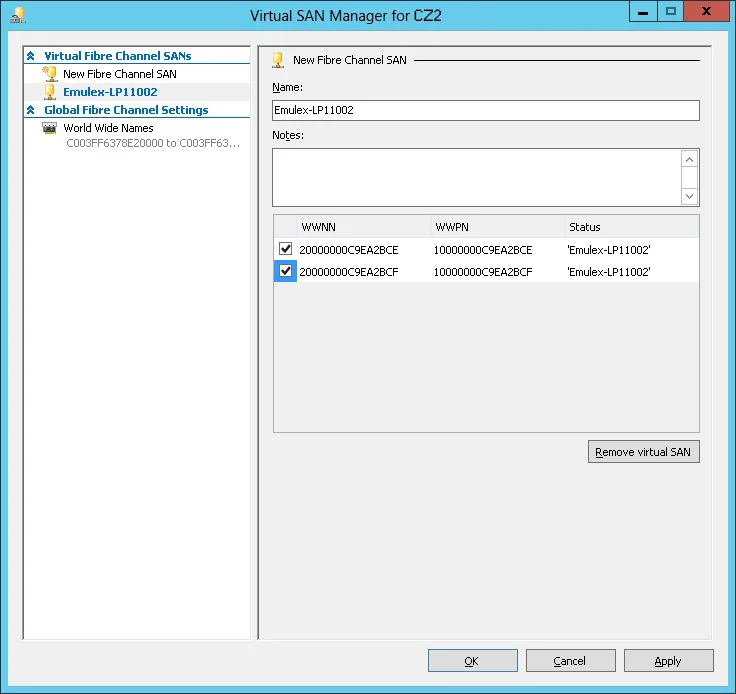Click the Apply button

(x=668, y=661)
